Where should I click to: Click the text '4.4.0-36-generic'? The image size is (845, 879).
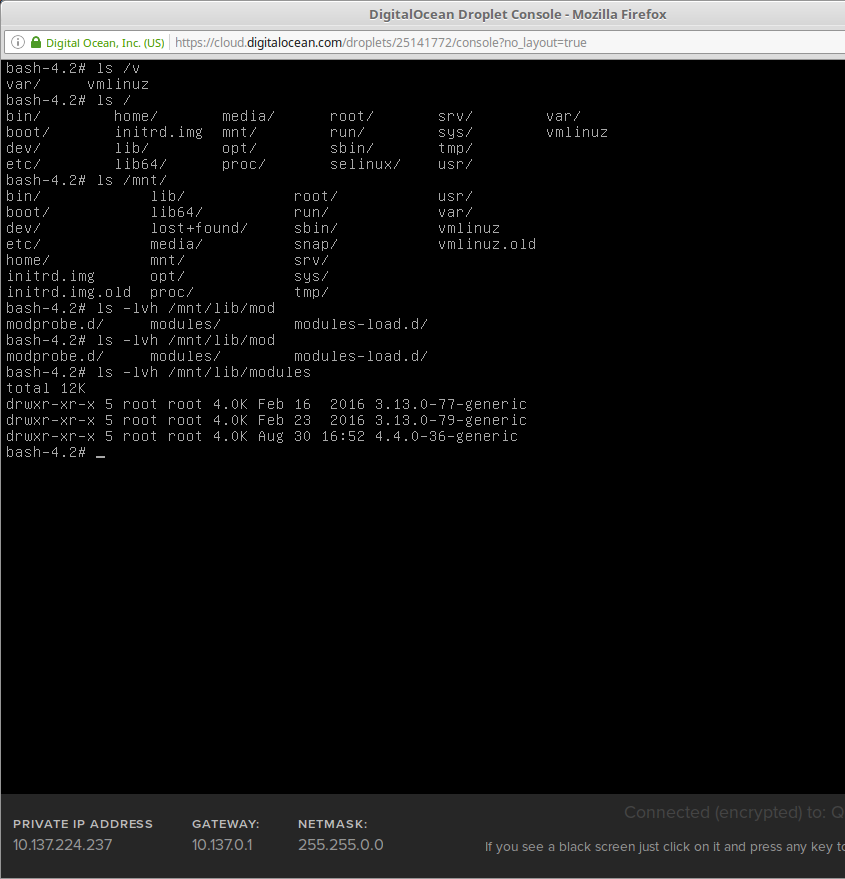[446, 436]
